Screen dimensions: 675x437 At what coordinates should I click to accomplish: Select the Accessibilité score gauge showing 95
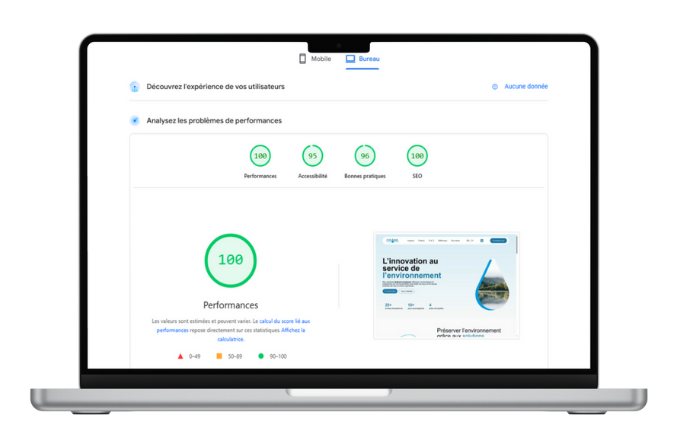pos(312,156)
